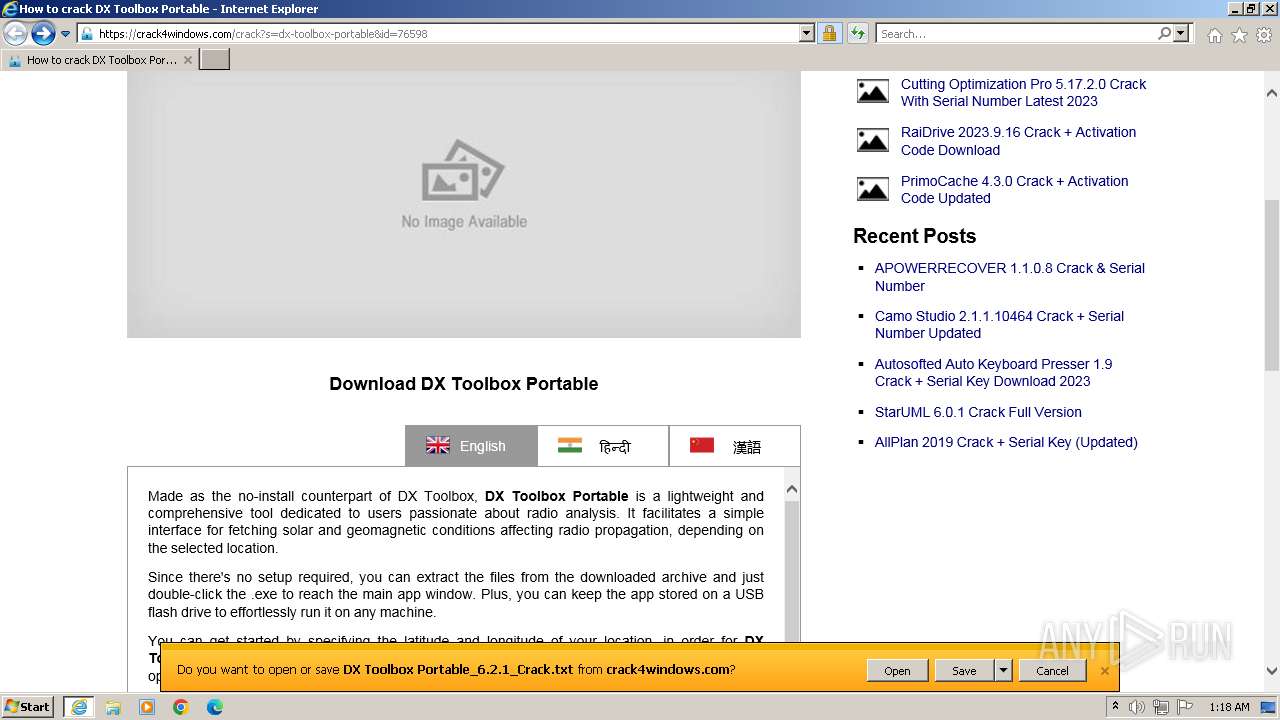1280x720 pixels.
Task: Open network tray icon
Action: point(1159,707)
